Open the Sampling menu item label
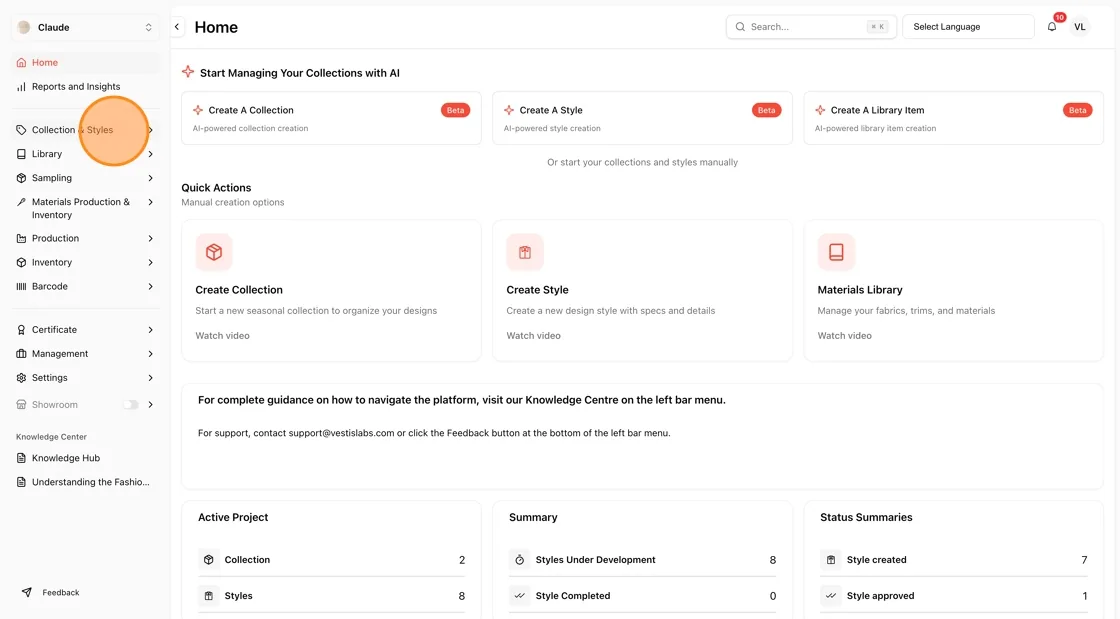Viewport: 1120px width, 619px height. pos(51,178)
